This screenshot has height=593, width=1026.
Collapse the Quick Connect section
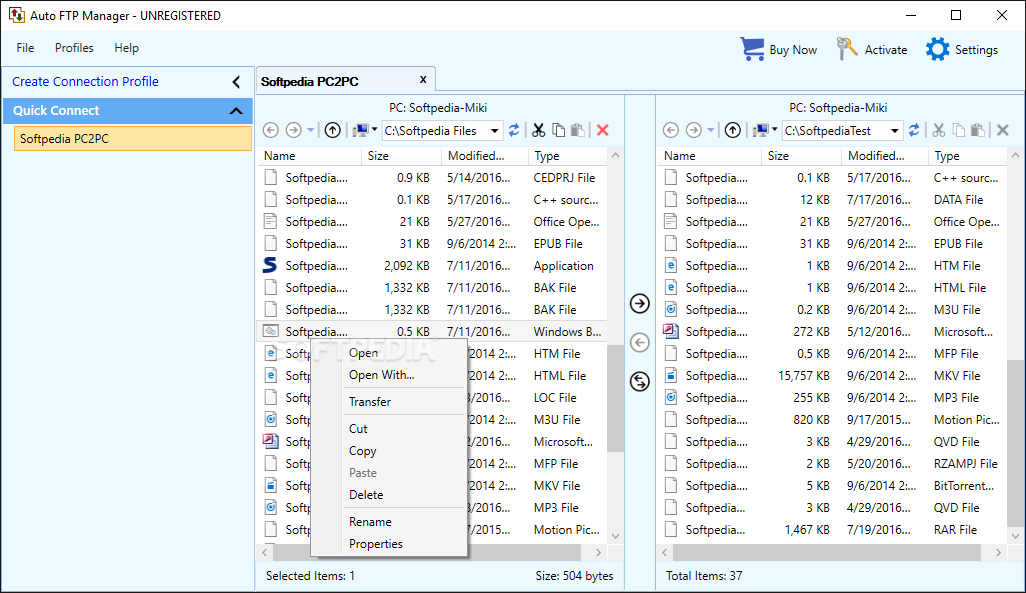click(236, 111)
